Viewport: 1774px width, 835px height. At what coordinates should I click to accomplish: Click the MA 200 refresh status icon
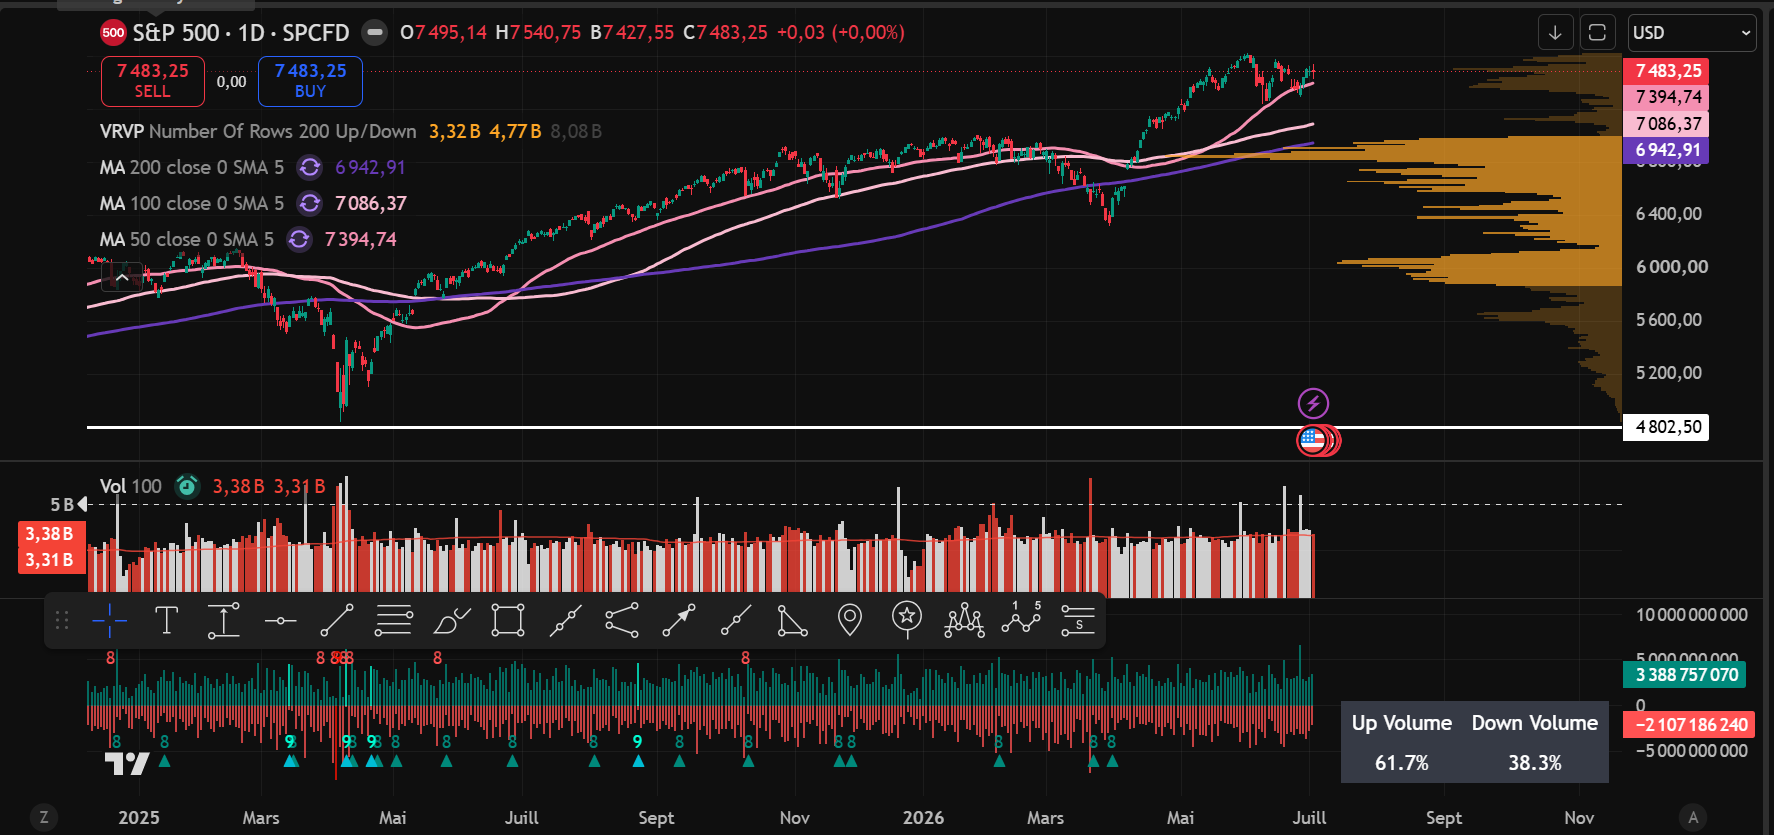[310, 167]
